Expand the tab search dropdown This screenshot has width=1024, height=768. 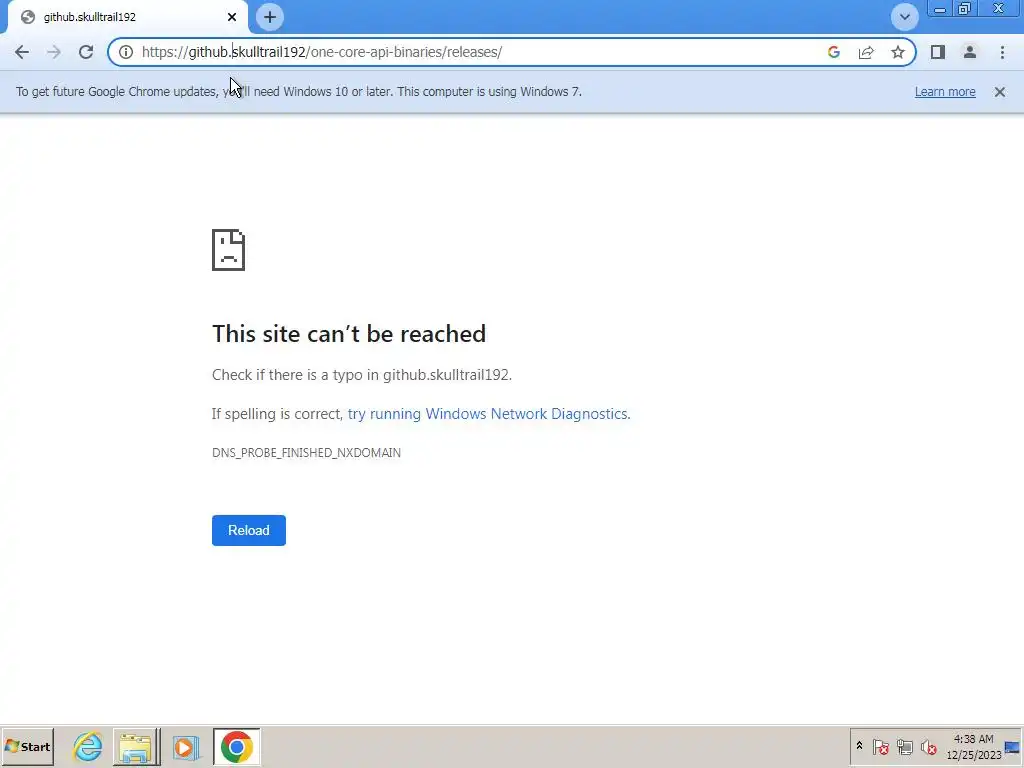pyautogui.click(x=904, y=17)
